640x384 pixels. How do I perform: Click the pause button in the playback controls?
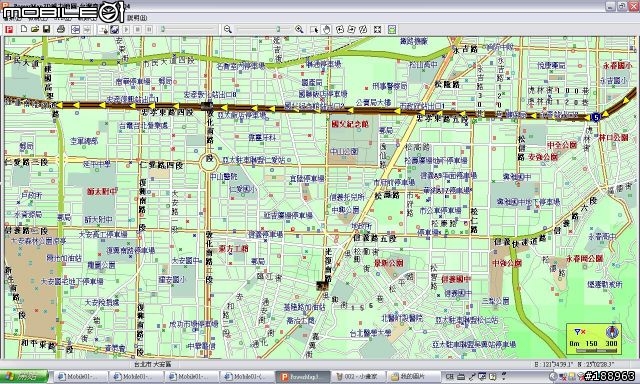(x=149, y=29)
